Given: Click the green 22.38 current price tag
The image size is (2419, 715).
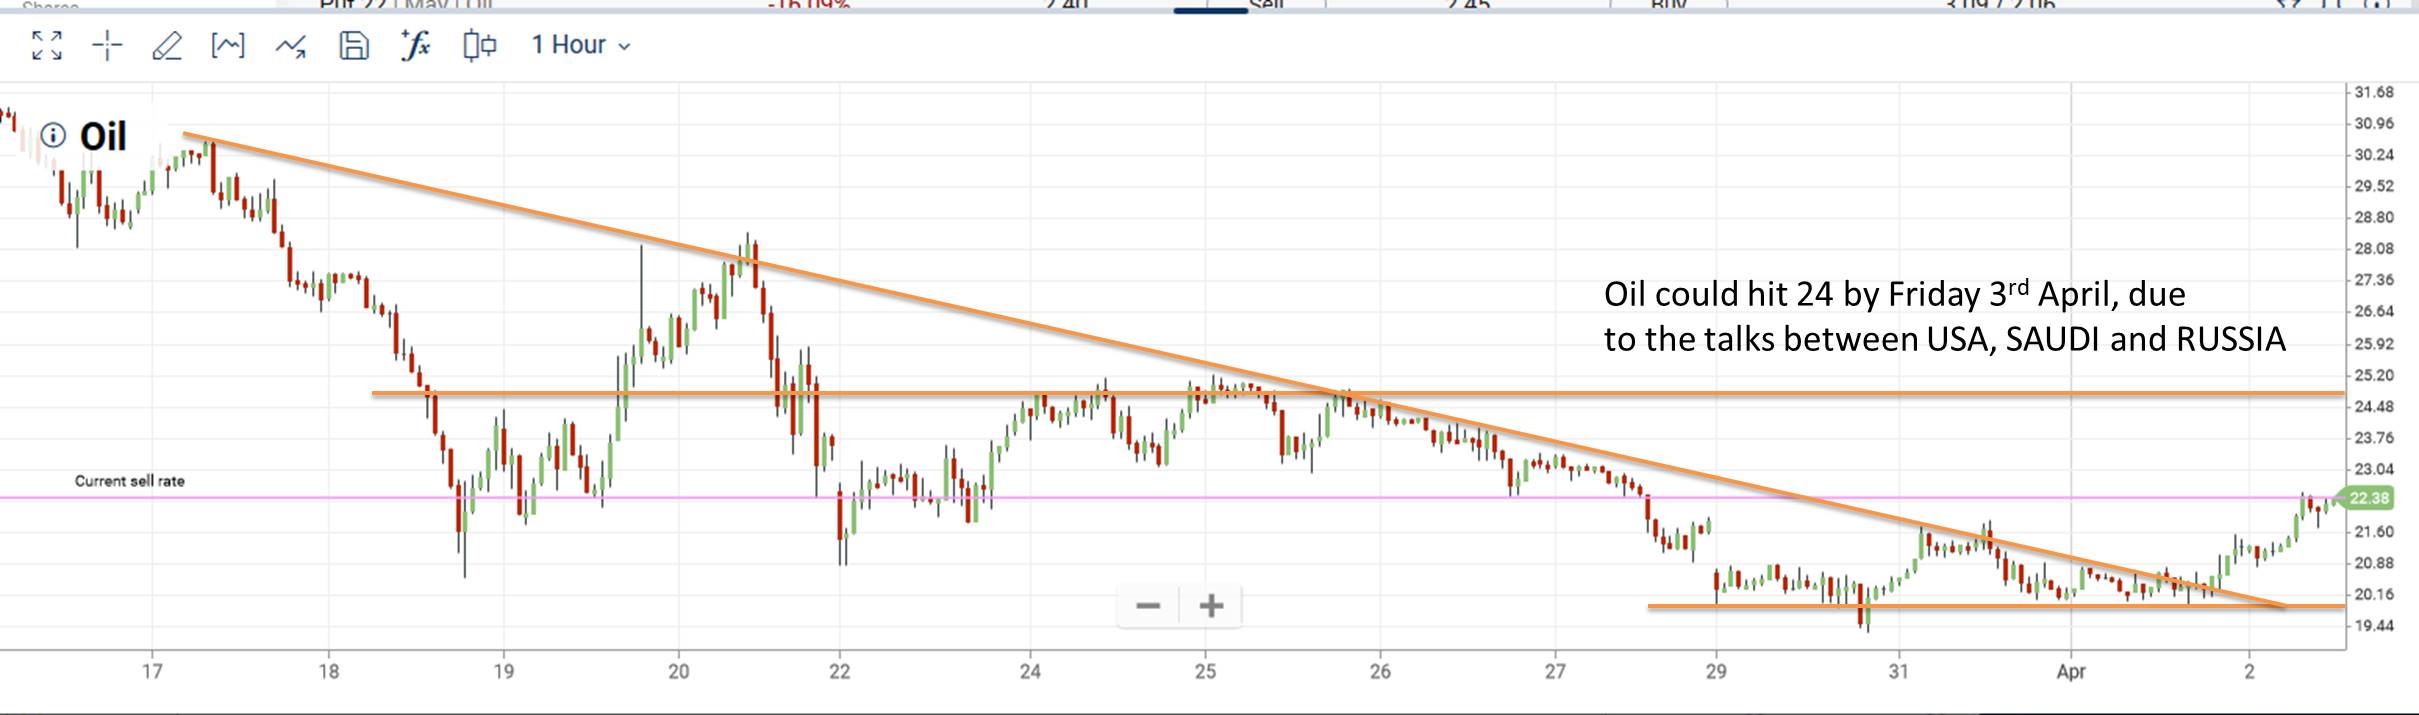Looking at the screenshot, I should point(2368,498).
